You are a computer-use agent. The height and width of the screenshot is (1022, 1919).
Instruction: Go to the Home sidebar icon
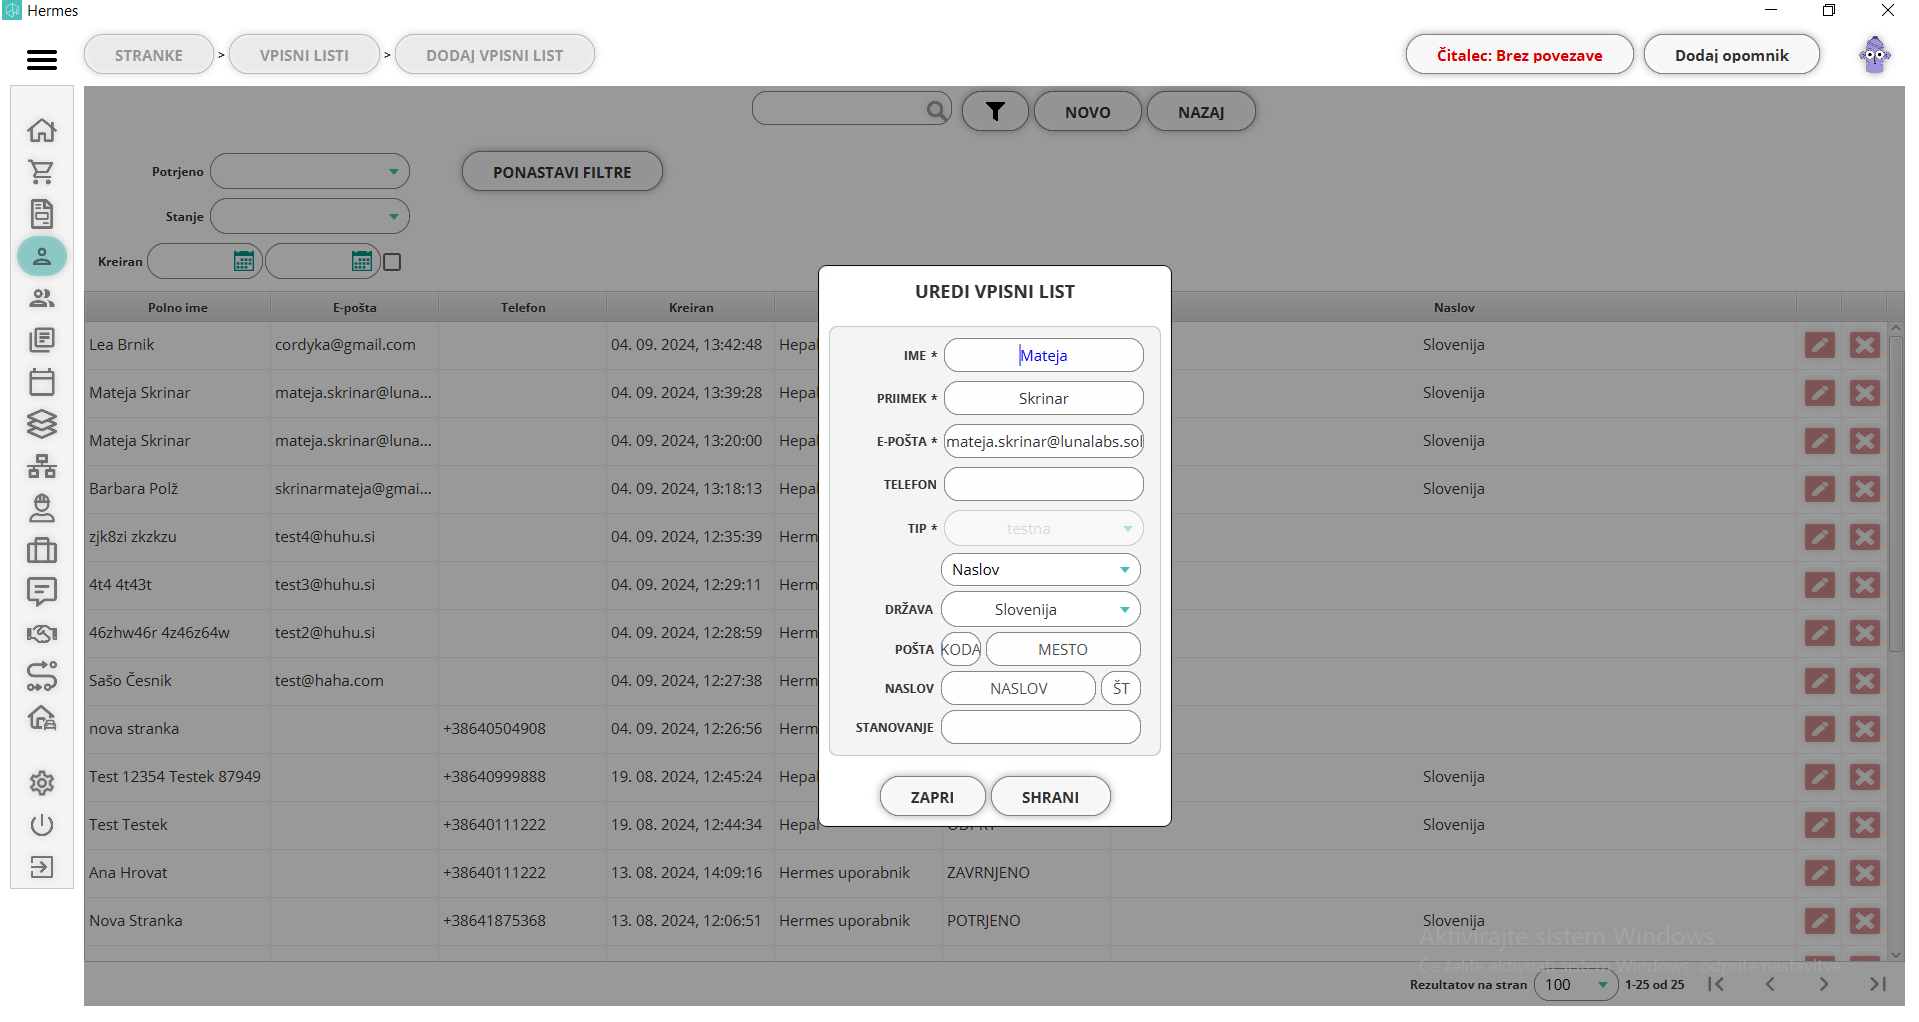point(42,130)
